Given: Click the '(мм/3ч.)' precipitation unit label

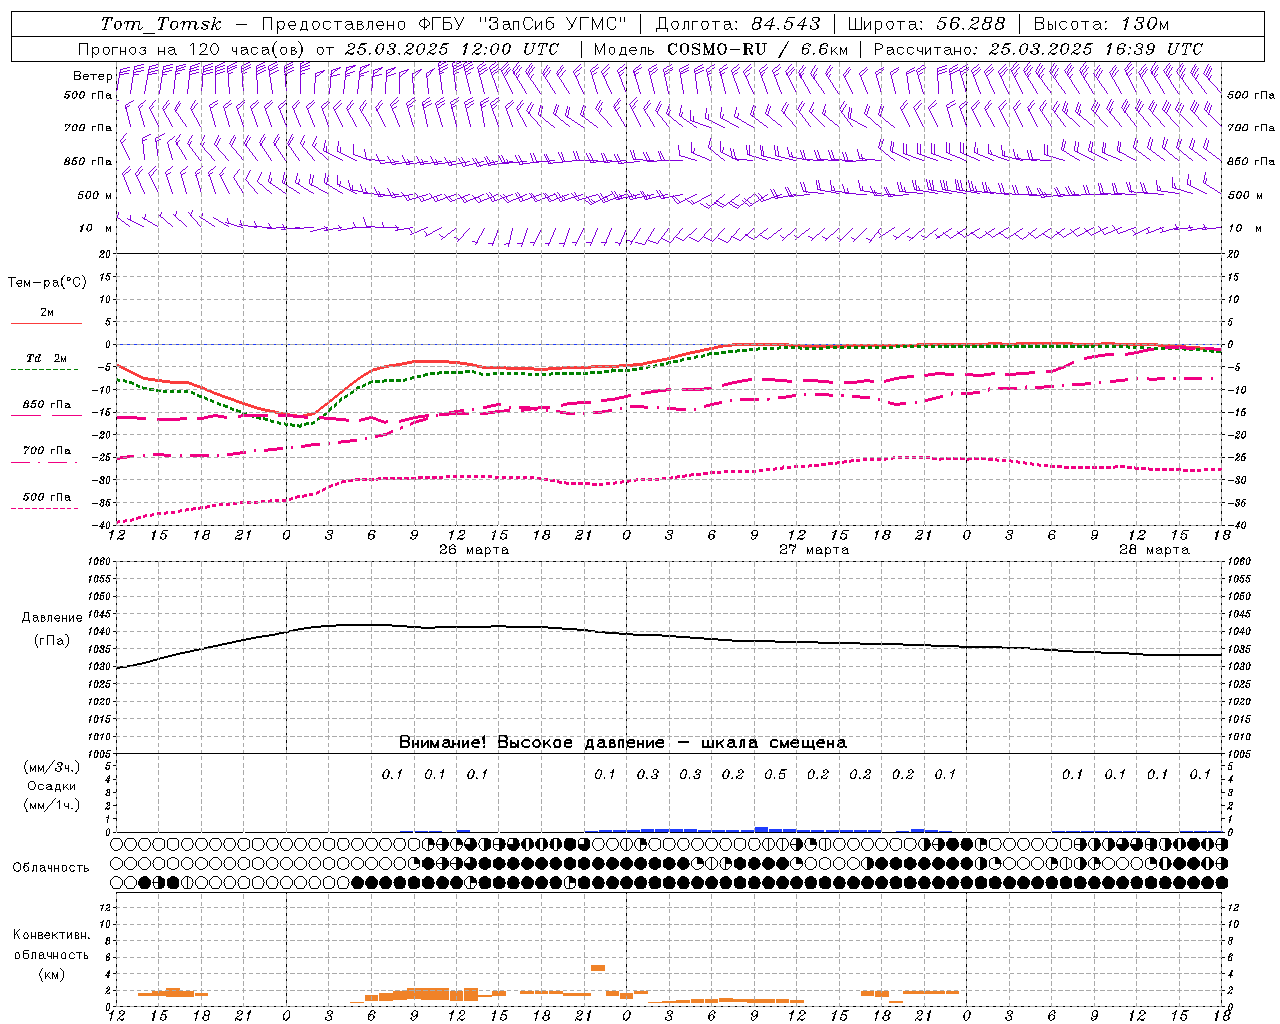Looking at the screenshot, I should pos(52,767).
